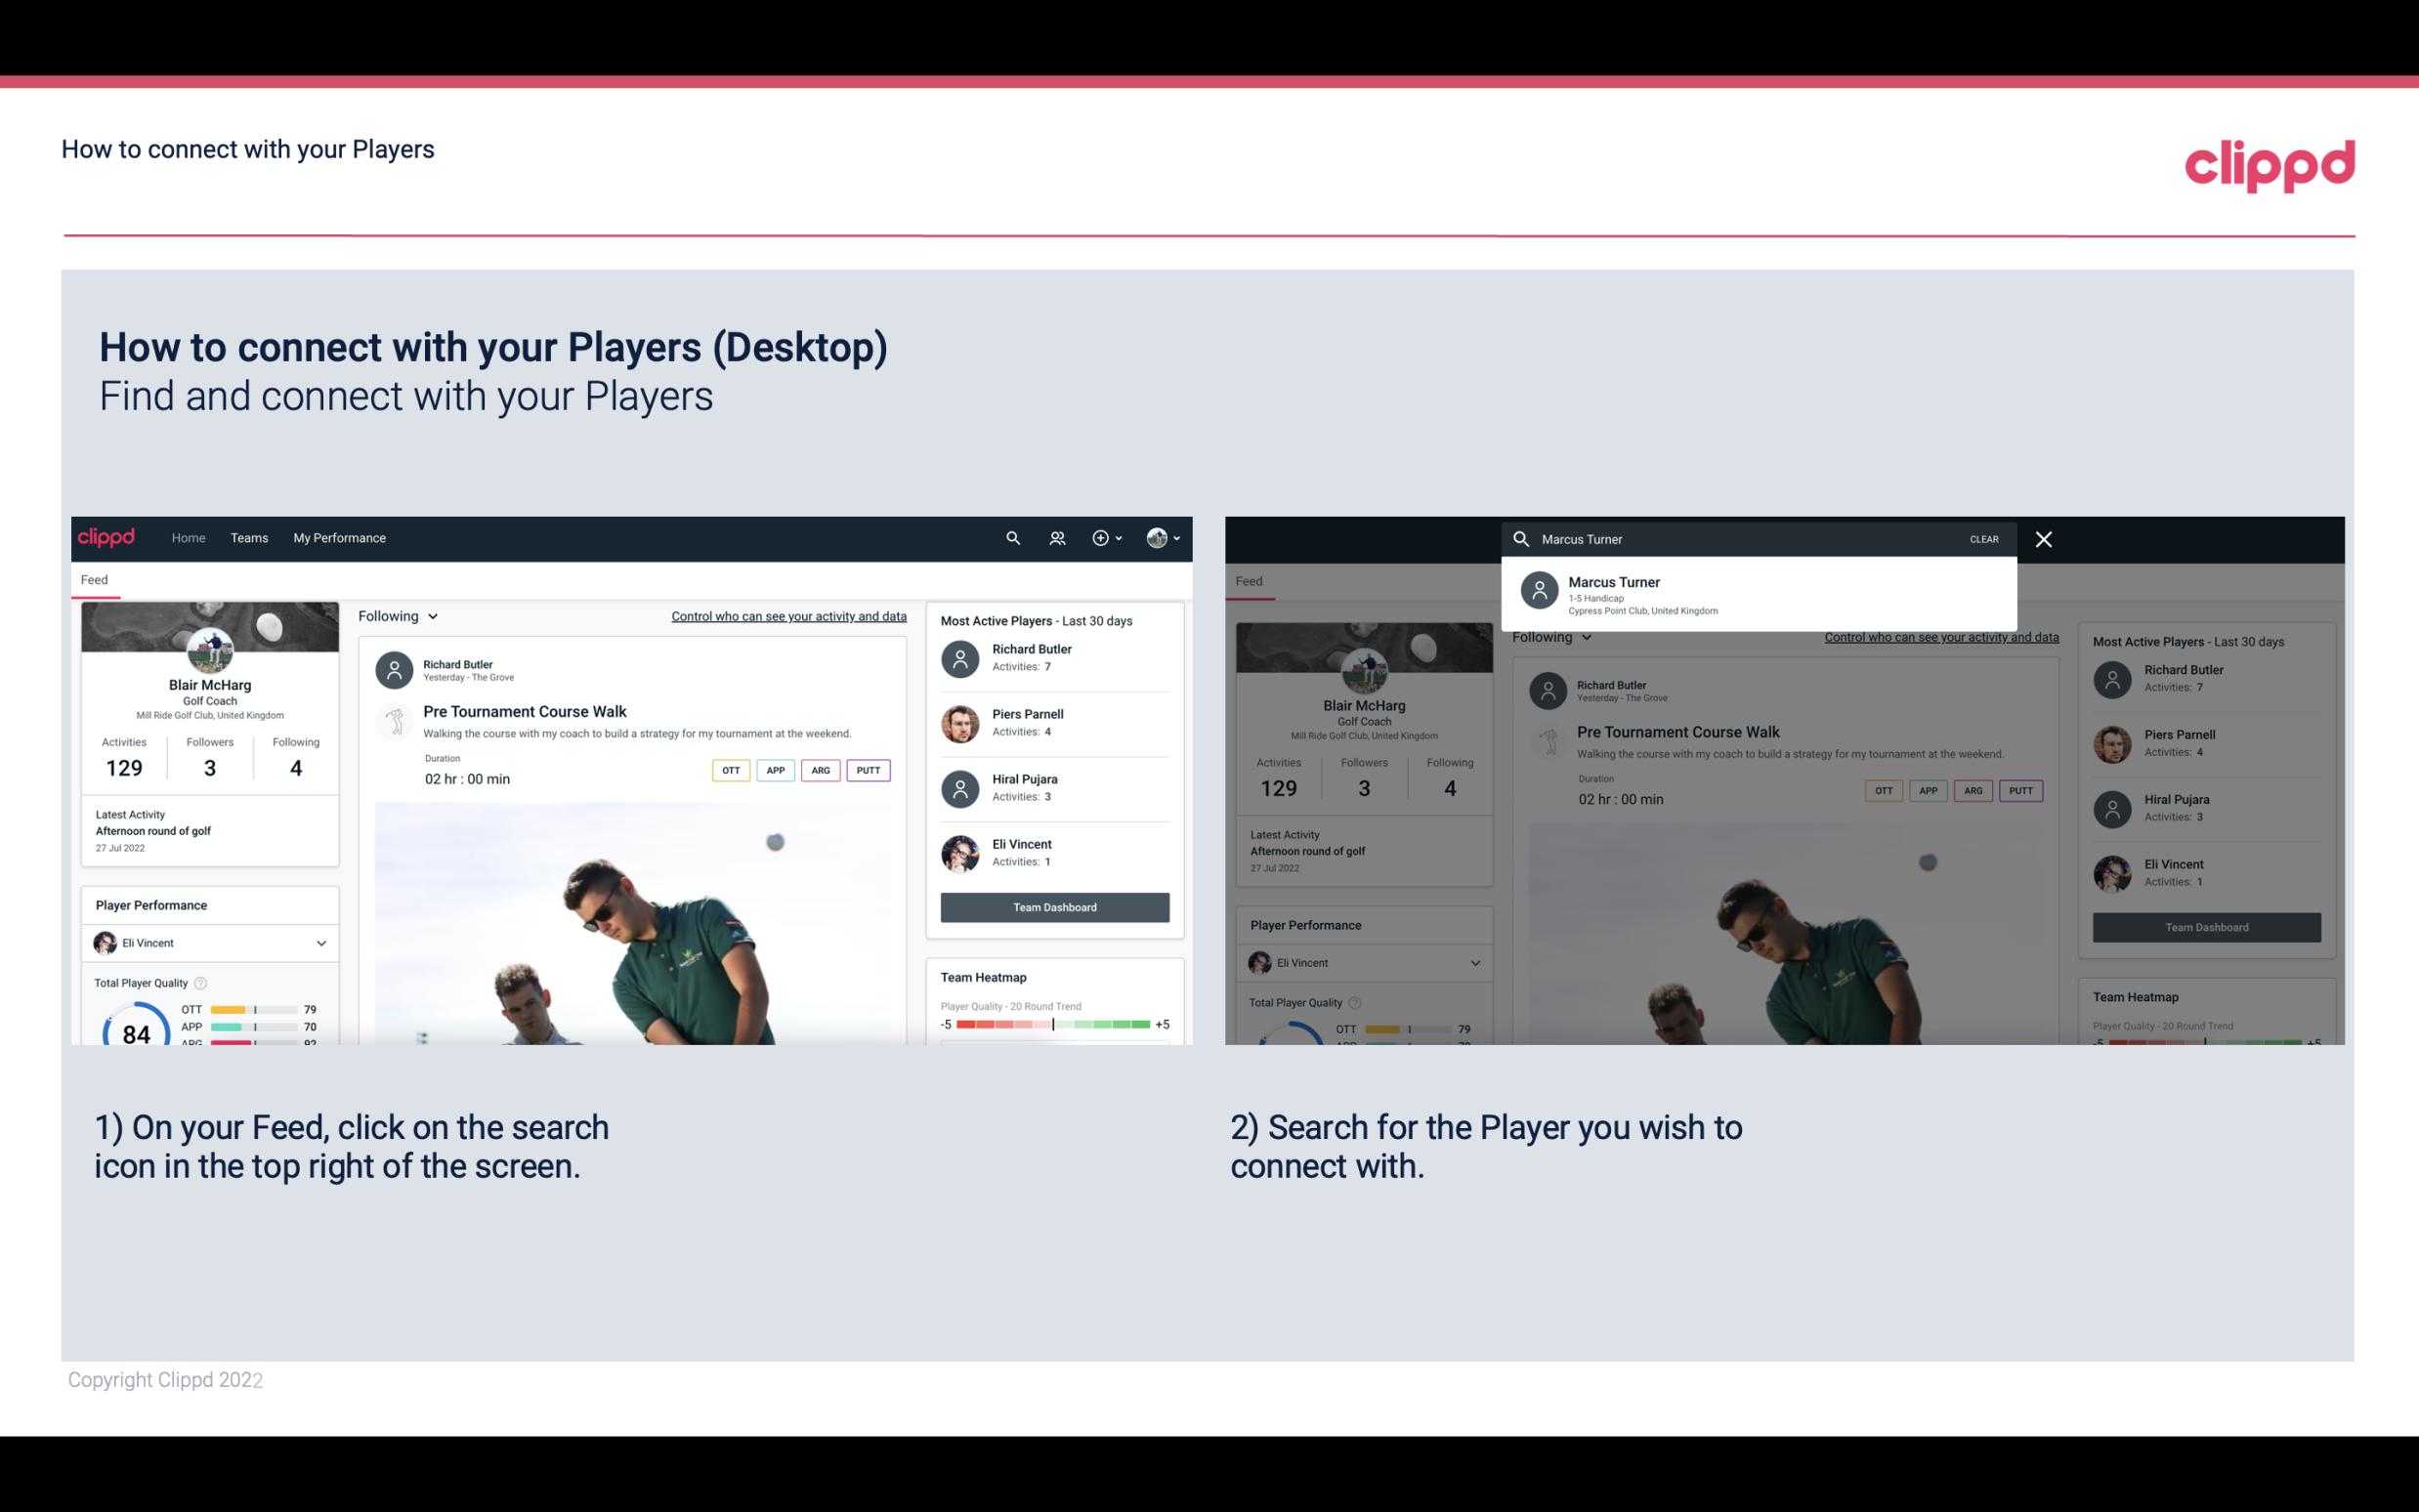The width and height of the screenshot is (2419, 1512).
Task: Click the My Performance tab
Action: (x=340, y=536)
